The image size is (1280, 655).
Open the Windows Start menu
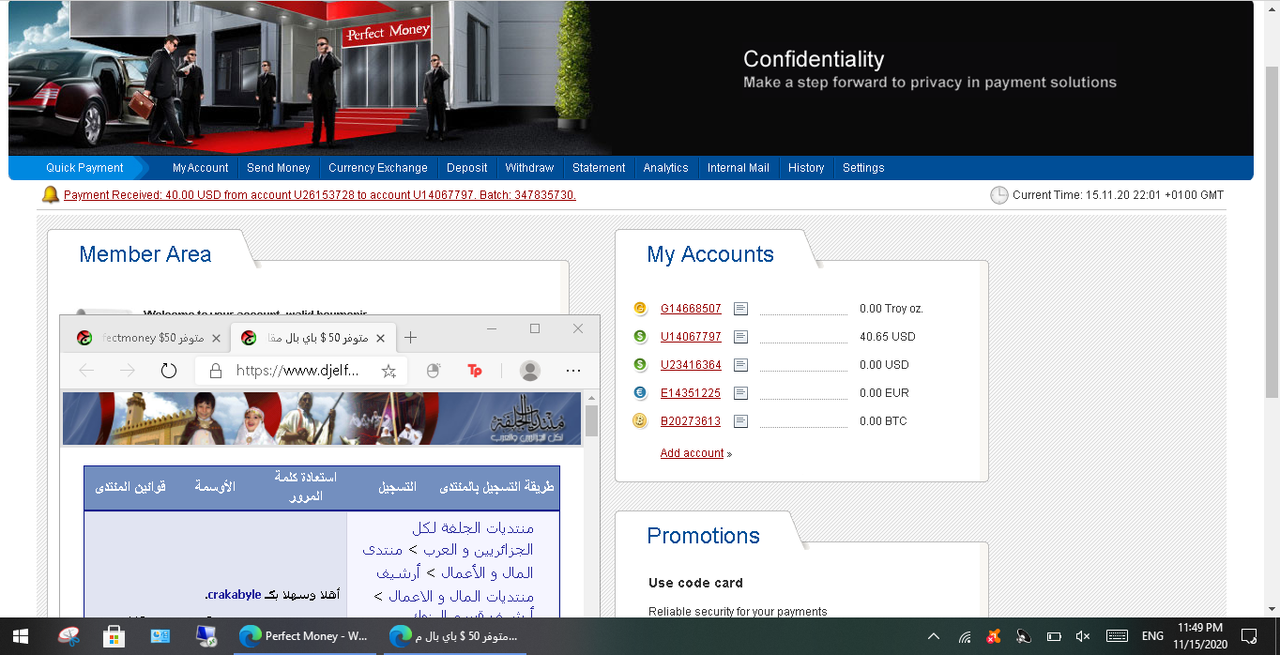pyautogui.click(x=21, y=636)
